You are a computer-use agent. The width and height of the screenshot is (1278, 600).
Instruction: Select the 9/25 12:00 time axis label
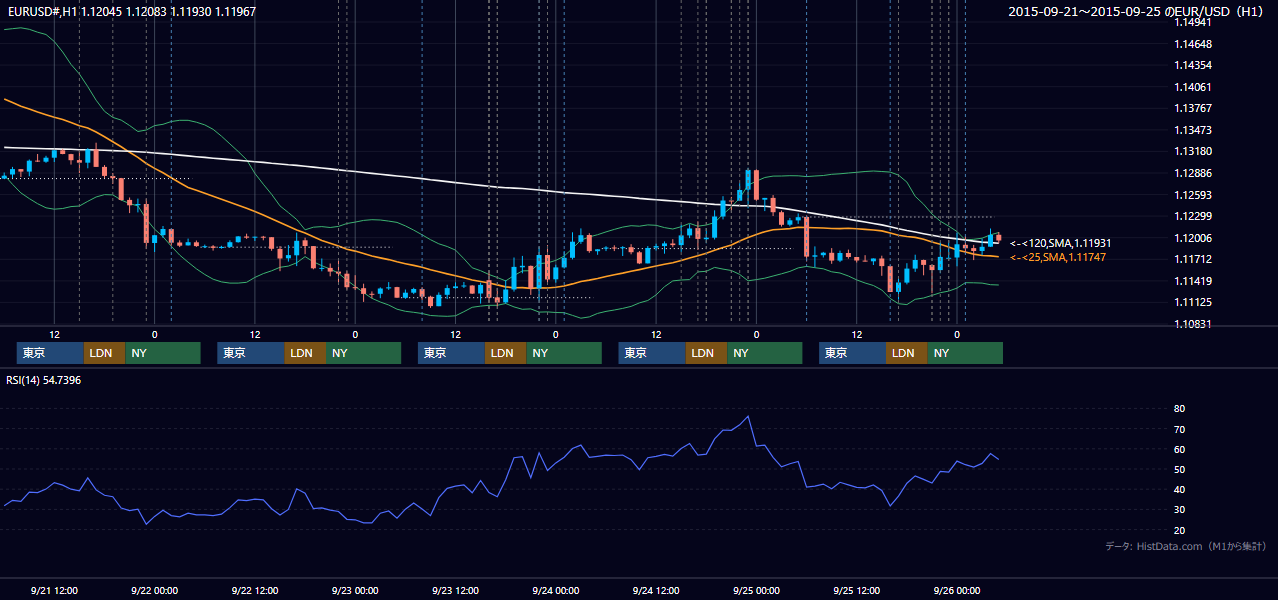(x=856, y=590)
